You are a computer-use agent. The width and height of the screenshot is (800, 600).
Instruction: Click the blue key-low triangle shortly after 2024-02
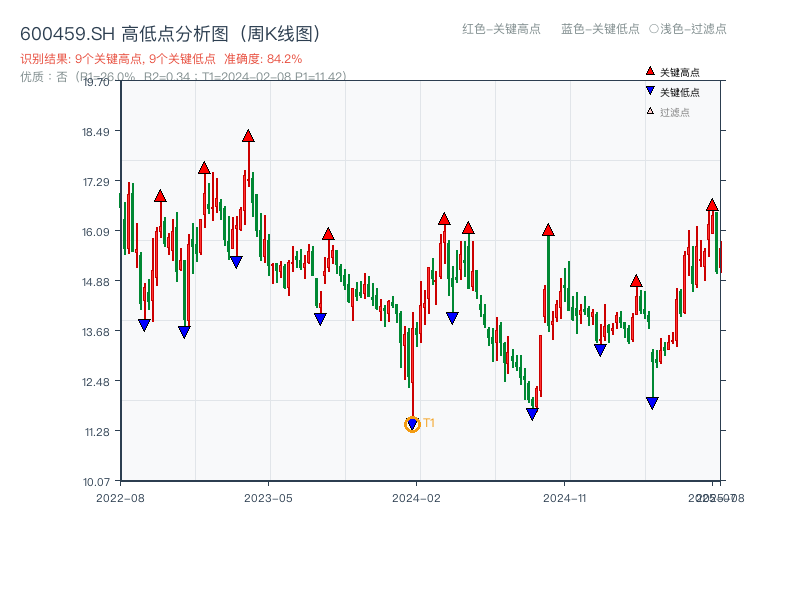pos(452,318)
